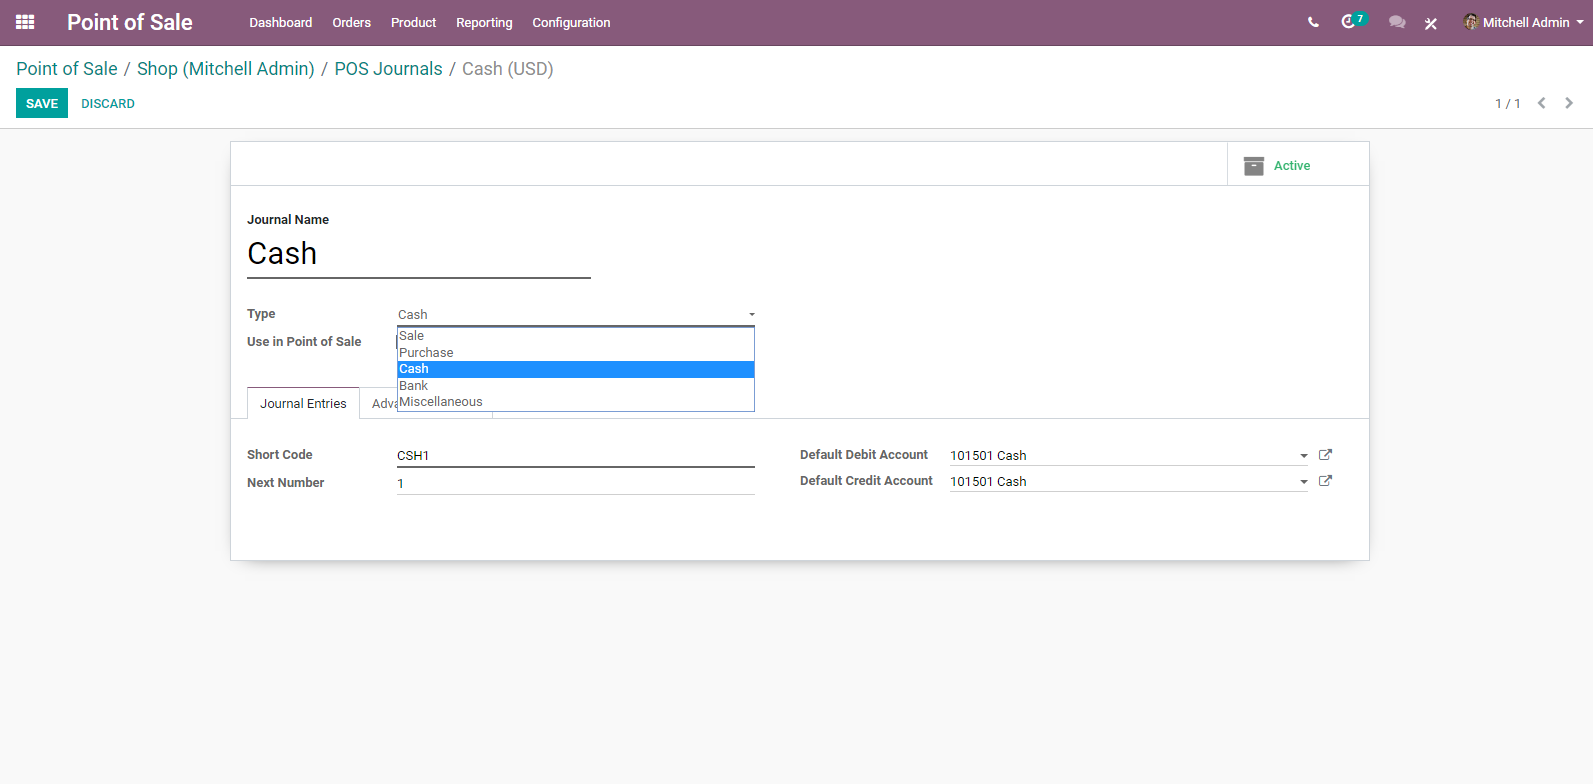The width and height of the screenshot is (1593, 784).
Task: Go to Point of Sale breadcrumb
Action: point(67,69)
